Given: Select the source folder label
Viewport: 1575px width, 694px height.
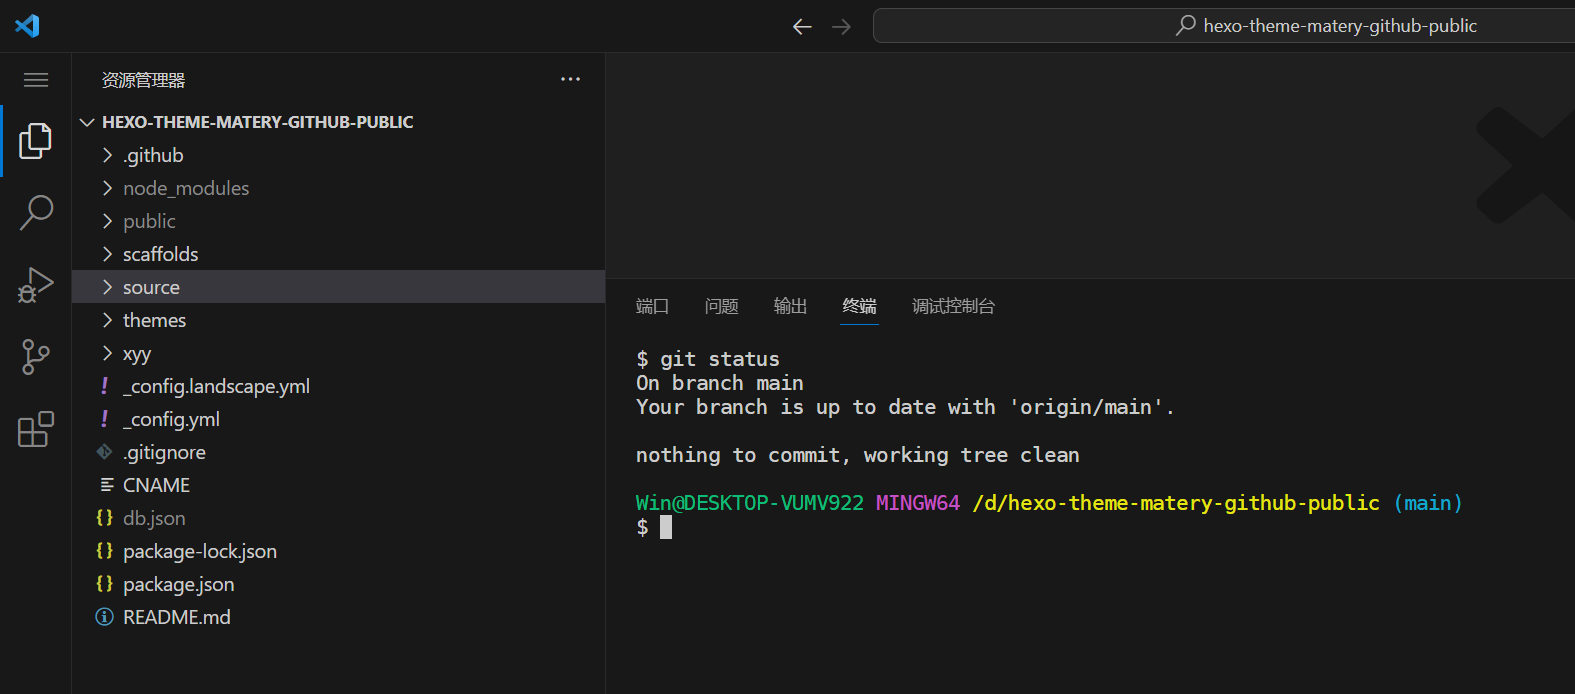Looking at the screenshot, I should (x=151, y=287).
